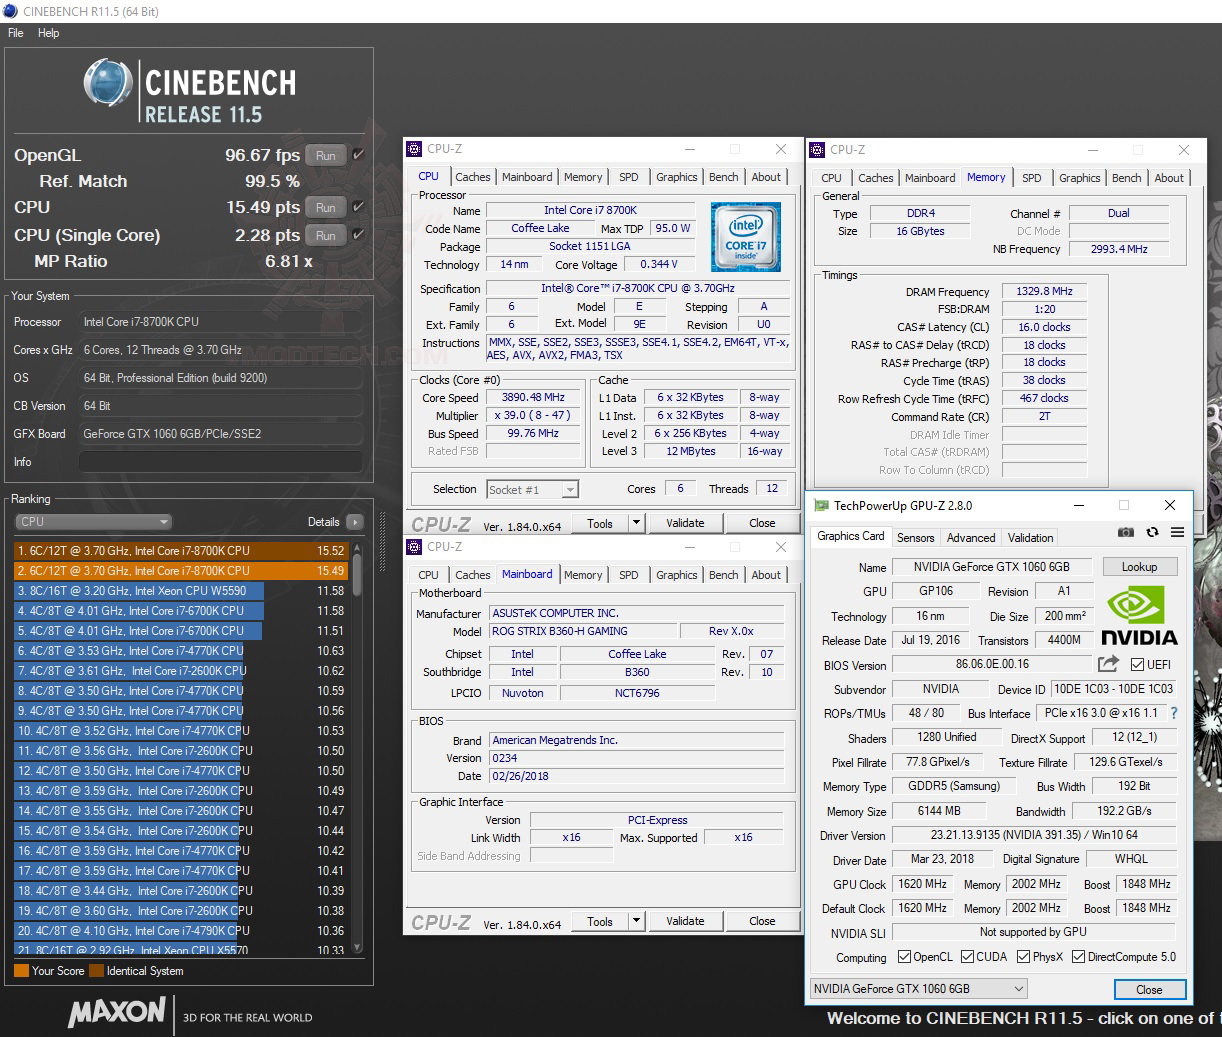
Task: Open the File menu in Cinebench
Action: pos(15,33)
